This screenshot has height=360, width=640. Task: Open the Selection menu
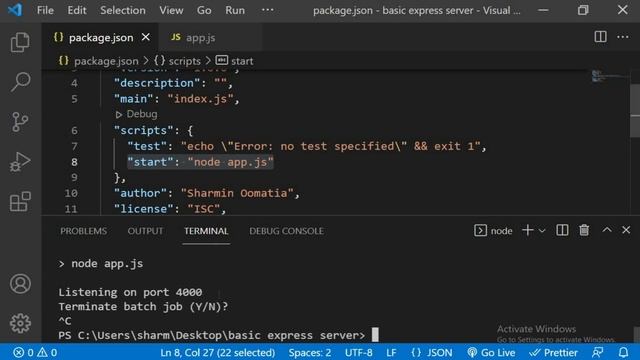coord(123,10)
